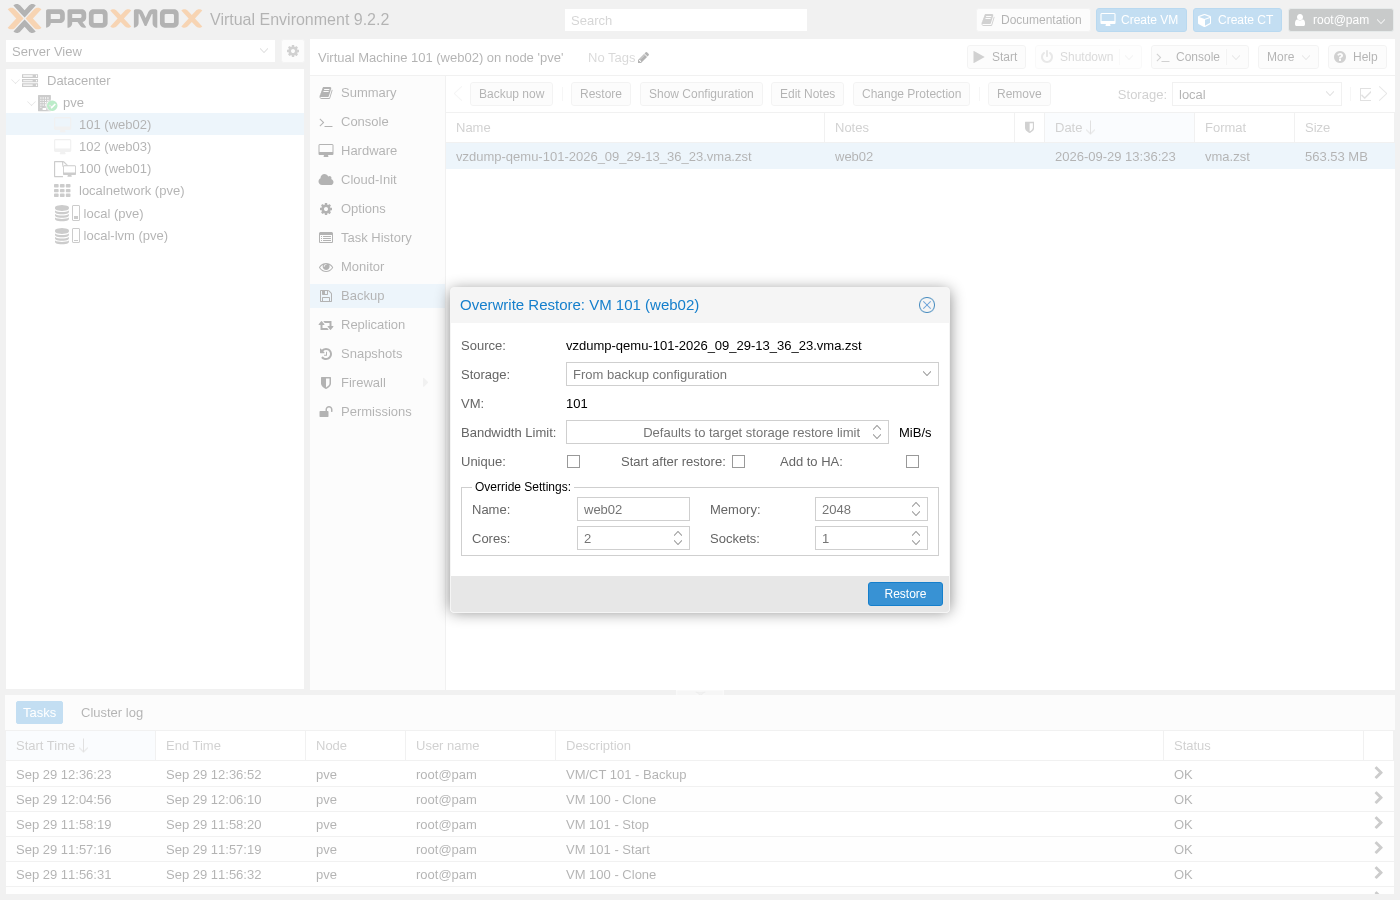Expand the Console options arrow
1400x900 pixels.
(1237, 57)
